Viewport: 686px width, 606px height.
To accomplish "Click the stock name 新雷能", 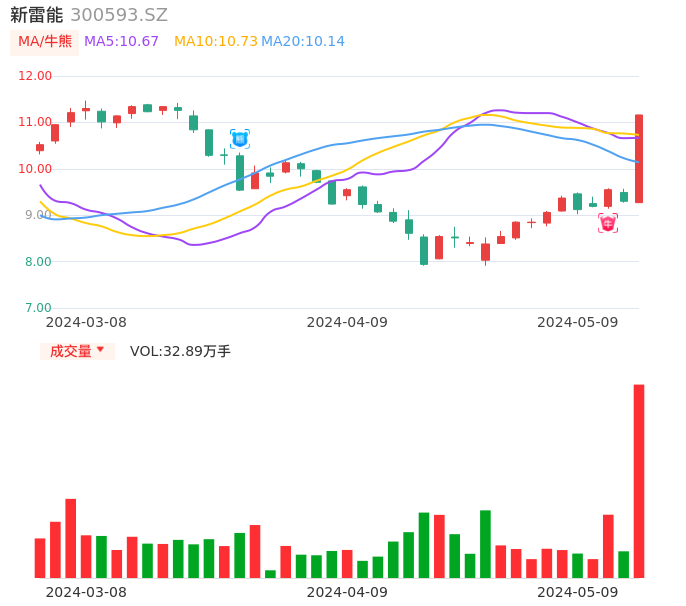I will pos(36,15).
